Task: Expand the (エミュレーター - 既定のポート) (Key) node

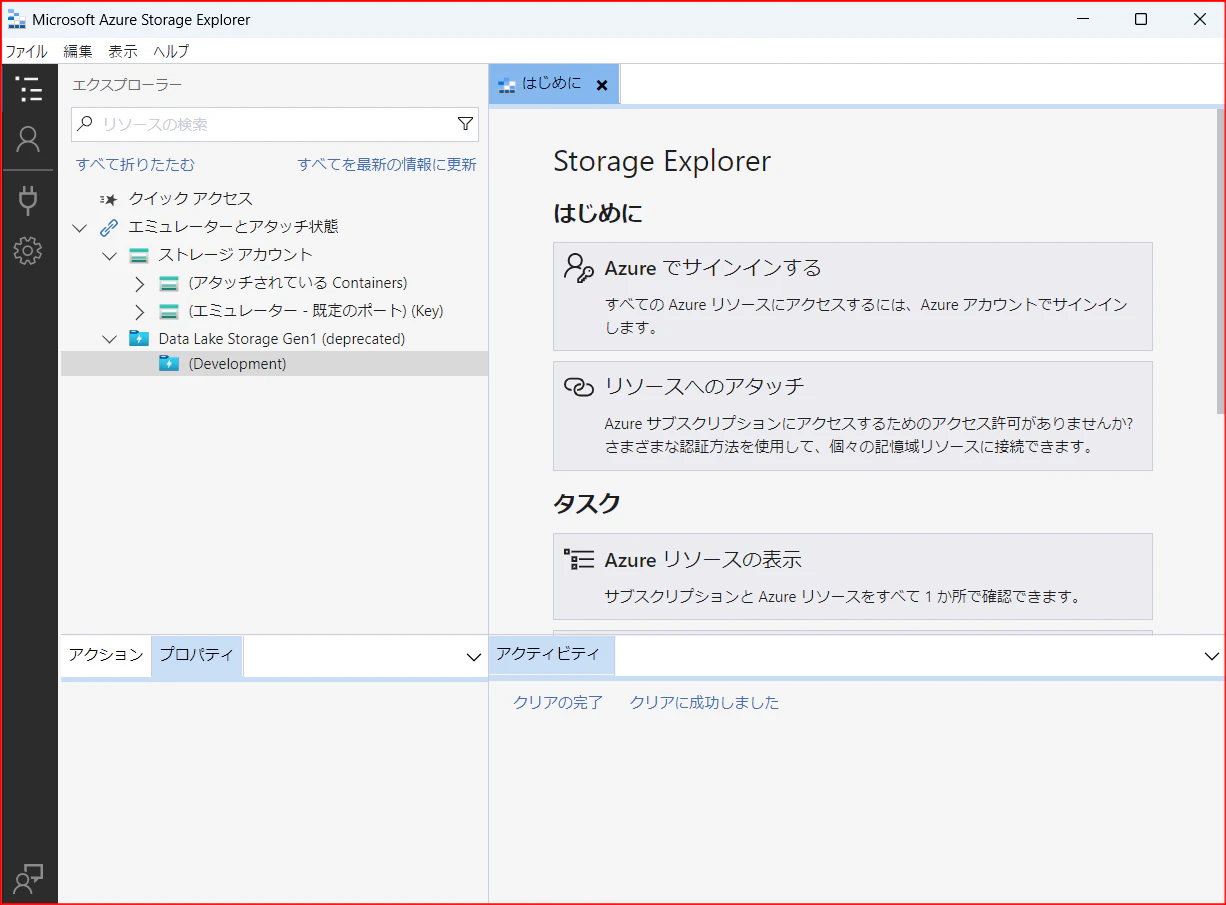Action: [140, 311]
